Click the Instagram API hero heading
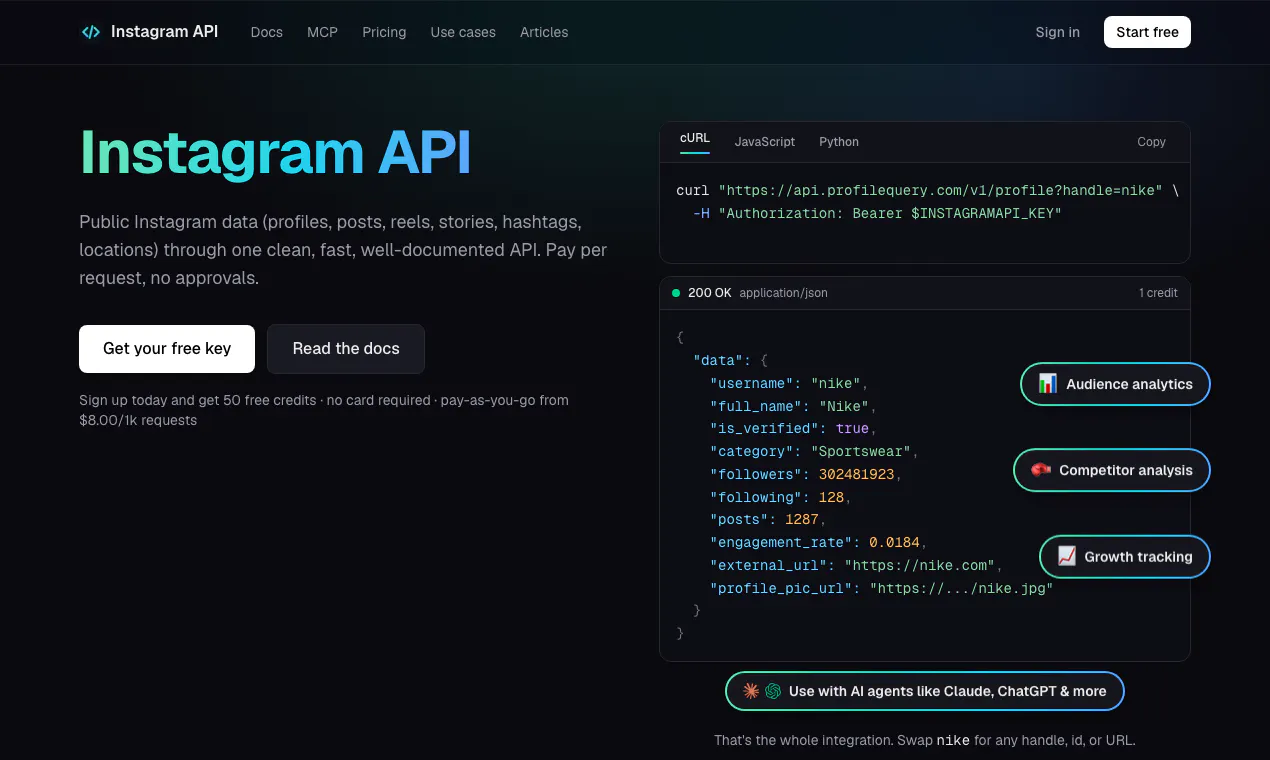The width and height of the screenshot is (1270, 760). 275,152
